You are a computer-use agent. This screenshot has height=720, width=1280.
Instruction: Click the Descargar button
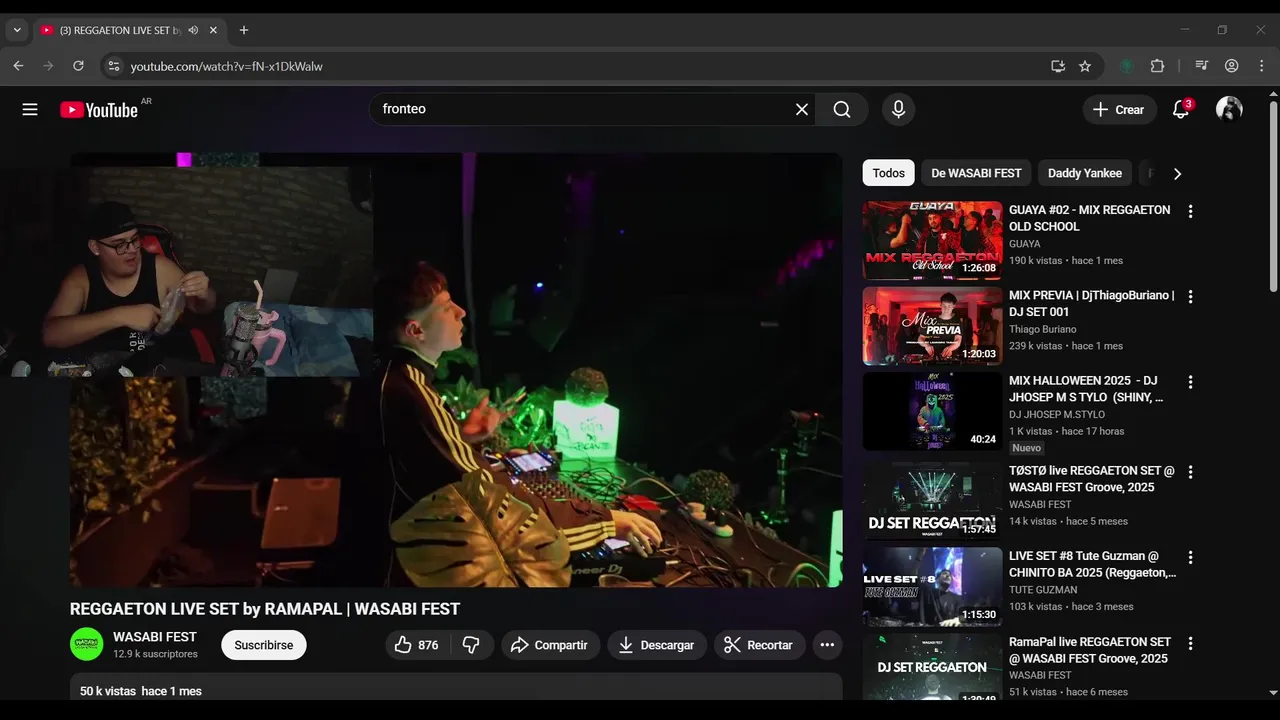coord(657,645)
